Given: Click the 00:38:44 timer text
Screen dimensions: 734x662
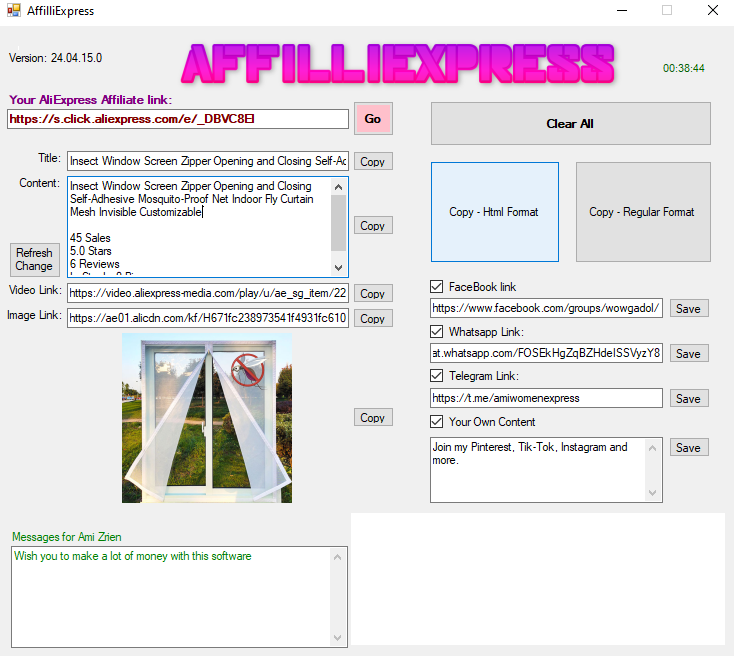Looking at the screenshot, I should [684, 68].
